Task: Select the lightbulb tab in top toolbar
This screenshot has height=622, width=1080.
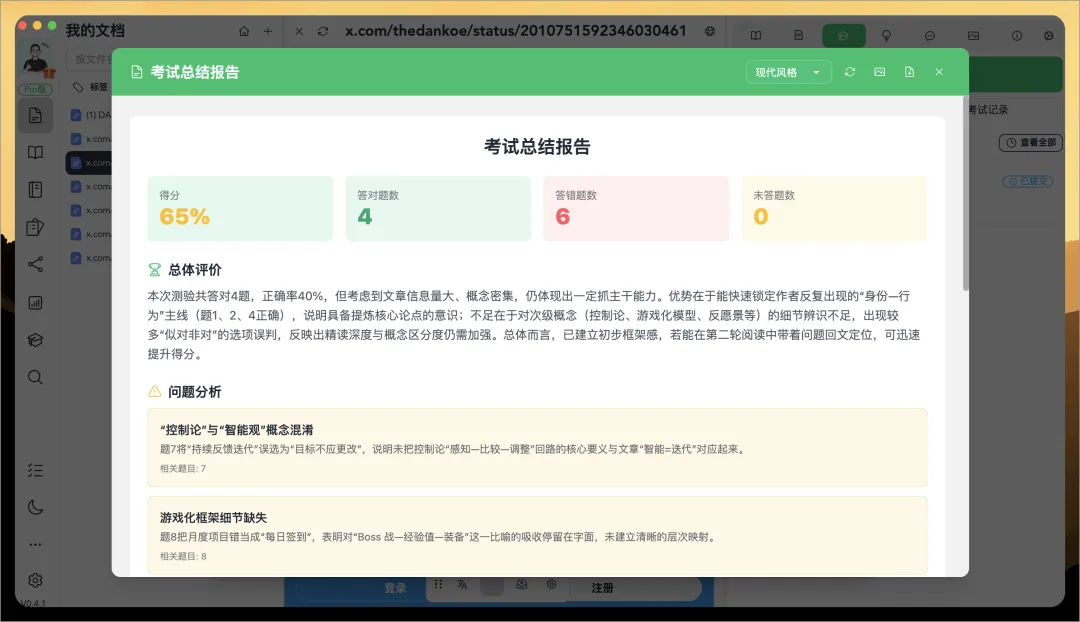Action: (886, 35)
